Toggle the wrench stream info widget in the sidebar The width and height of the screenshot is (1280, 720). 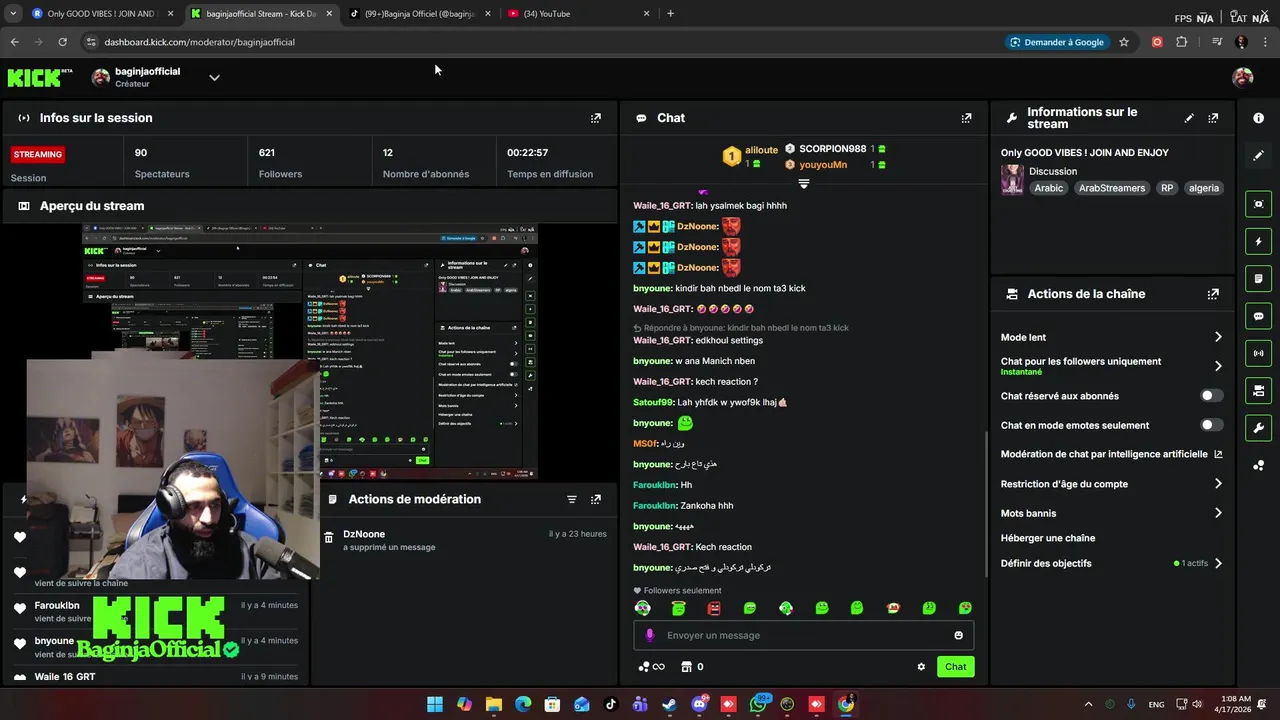[1258, 428]
